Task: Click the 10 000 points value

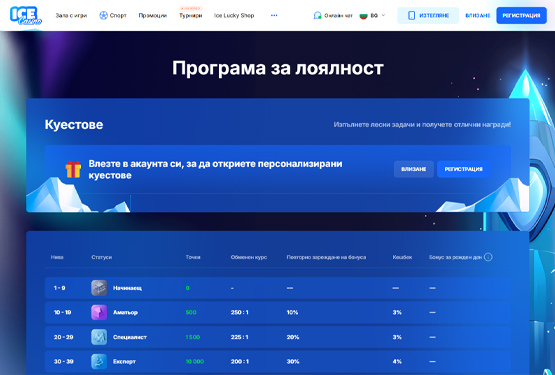Action: (195, 361)
